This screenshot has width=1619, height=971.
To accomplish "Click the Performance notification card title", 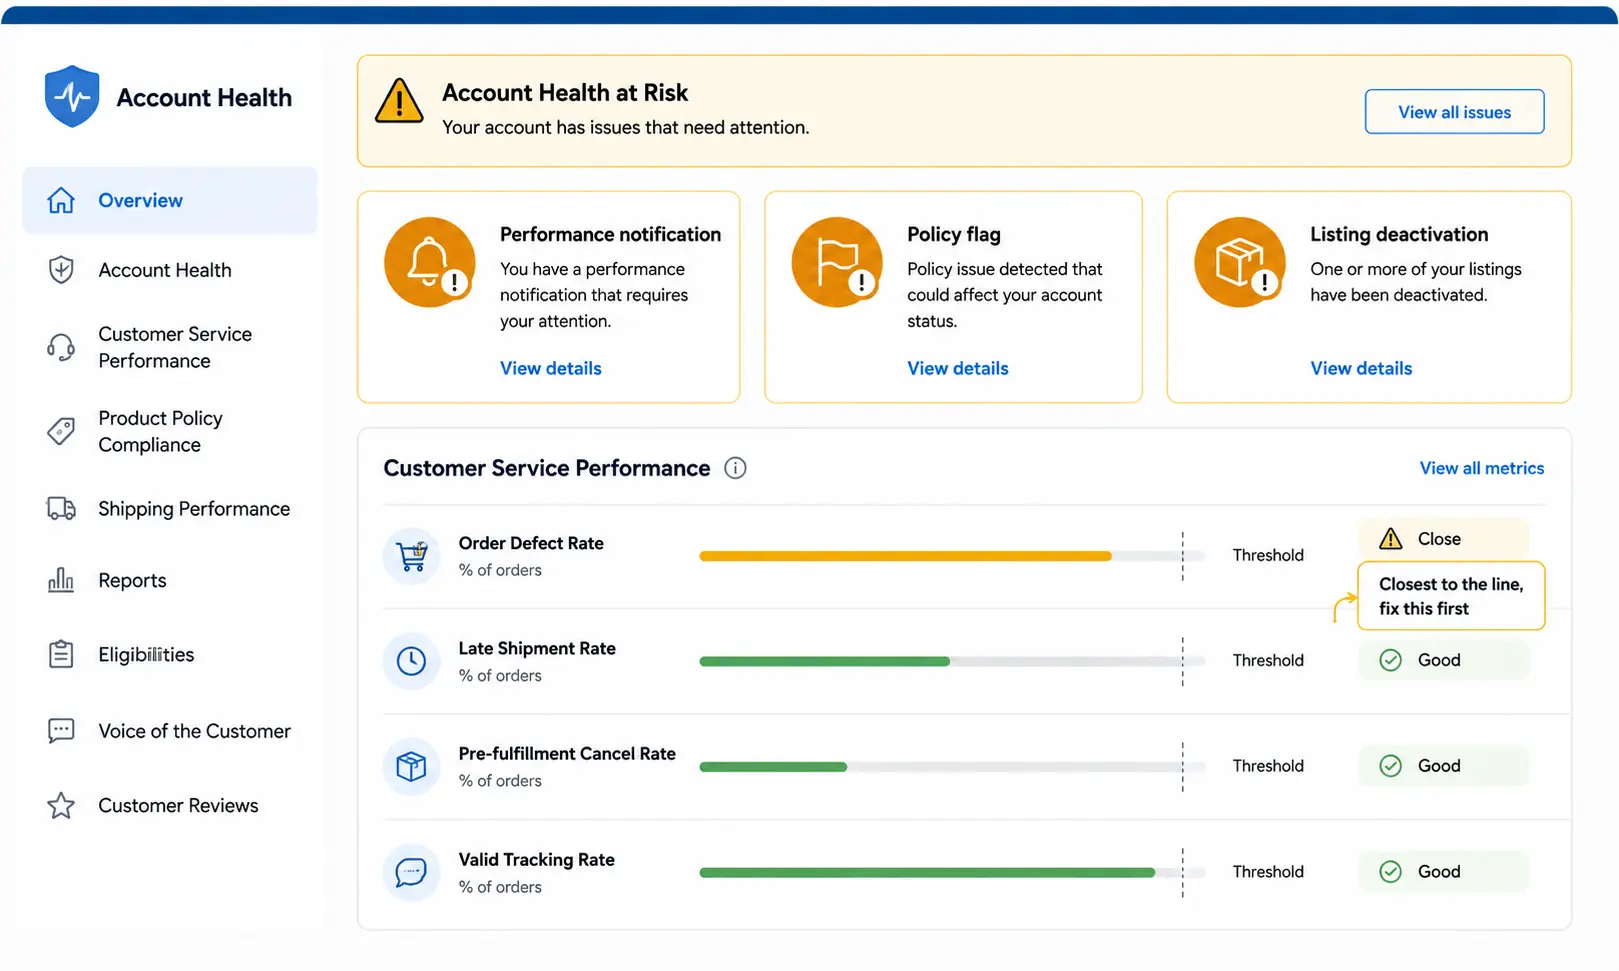I will point(610,234).
